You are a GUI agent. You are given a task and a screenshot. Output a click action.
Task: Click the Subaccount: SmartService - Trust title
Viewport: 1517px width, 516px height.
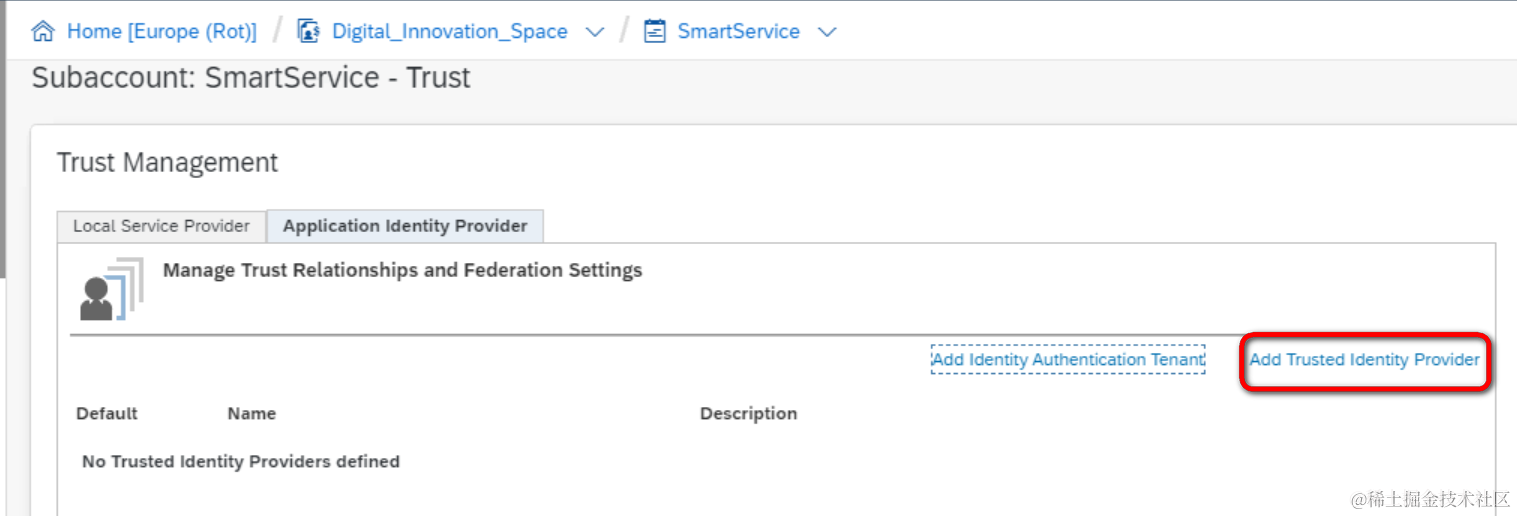point(251,78)
